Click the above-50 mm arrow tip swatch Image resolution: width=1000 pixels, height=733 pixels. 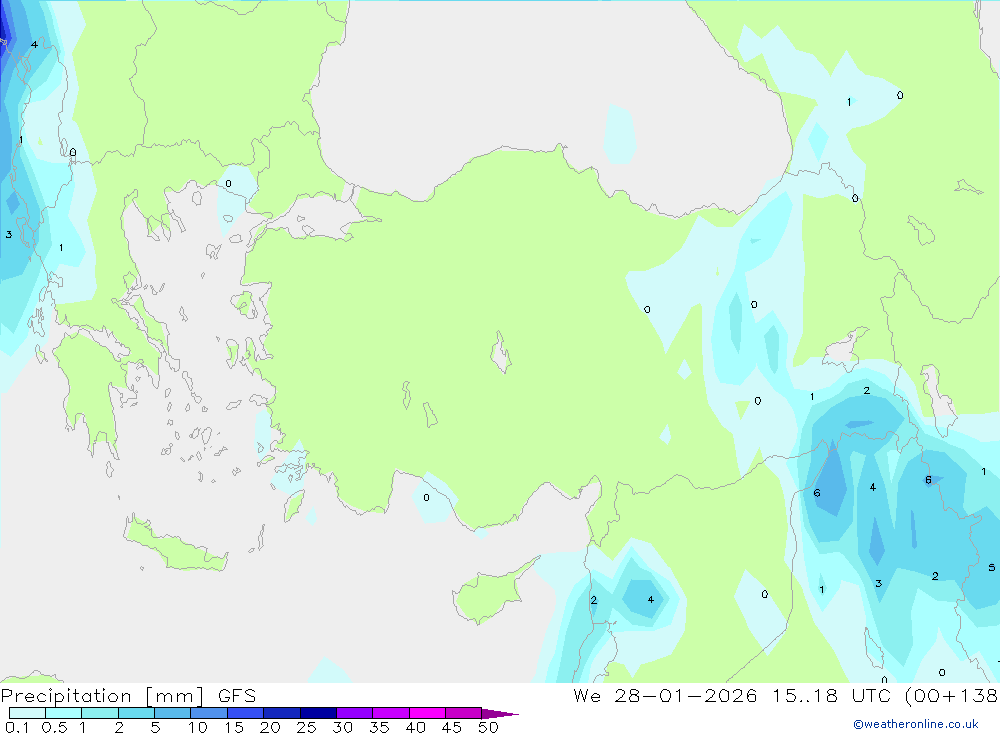[x=500, y=714]
